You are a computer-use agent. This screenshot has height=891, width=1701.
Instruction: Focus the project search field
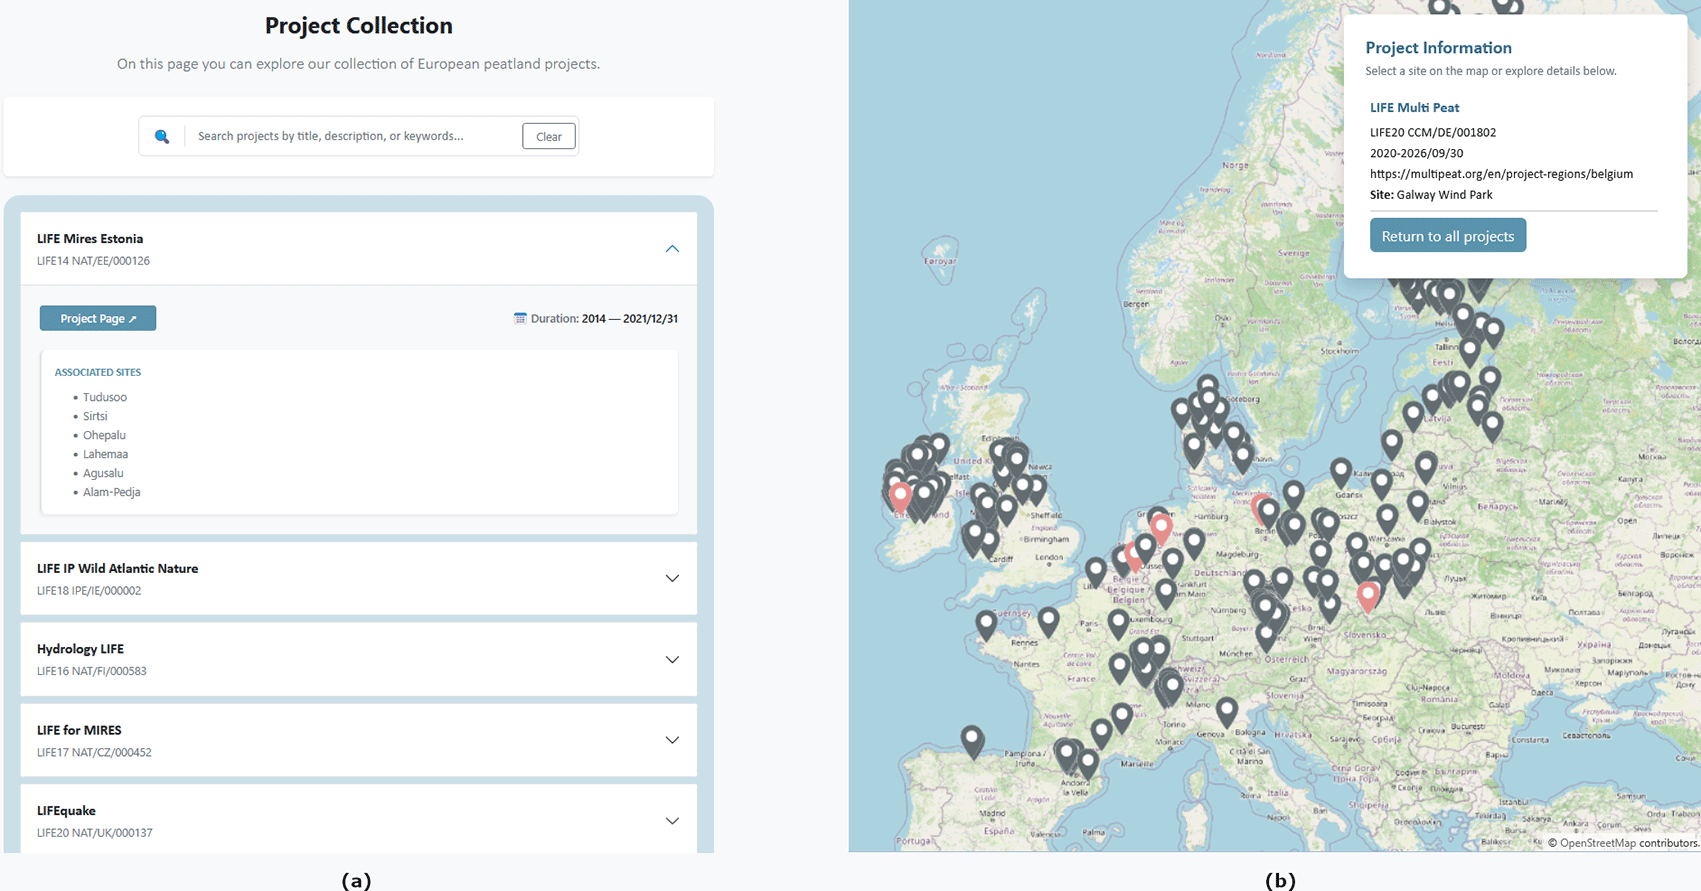[353, 136]
